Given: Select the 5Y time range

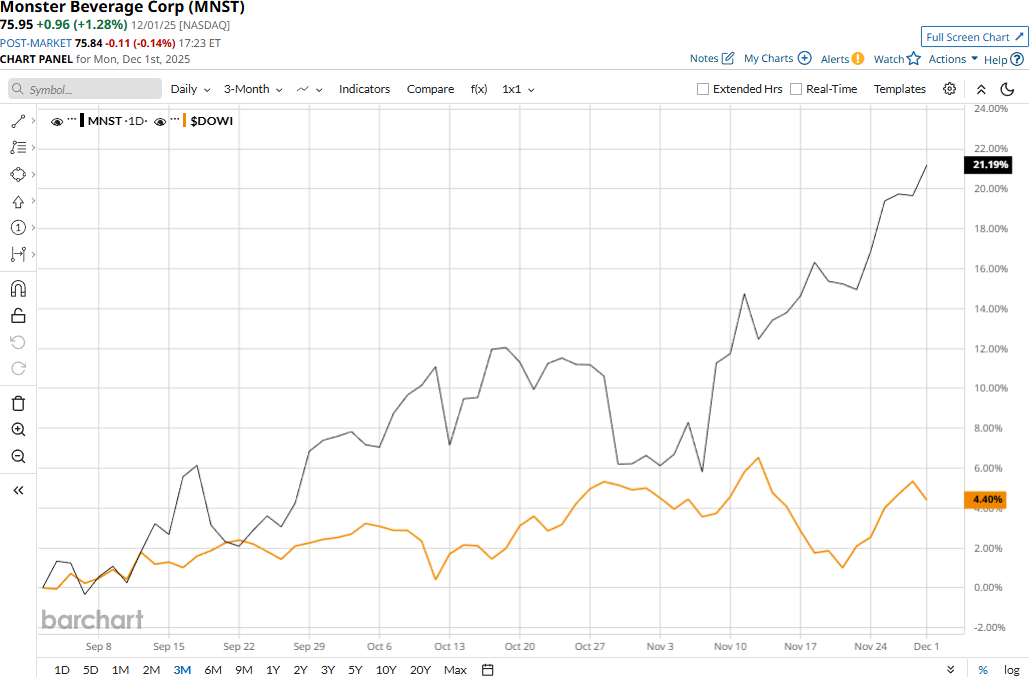Looking at the screenshot, I should [x=355, y=670].
